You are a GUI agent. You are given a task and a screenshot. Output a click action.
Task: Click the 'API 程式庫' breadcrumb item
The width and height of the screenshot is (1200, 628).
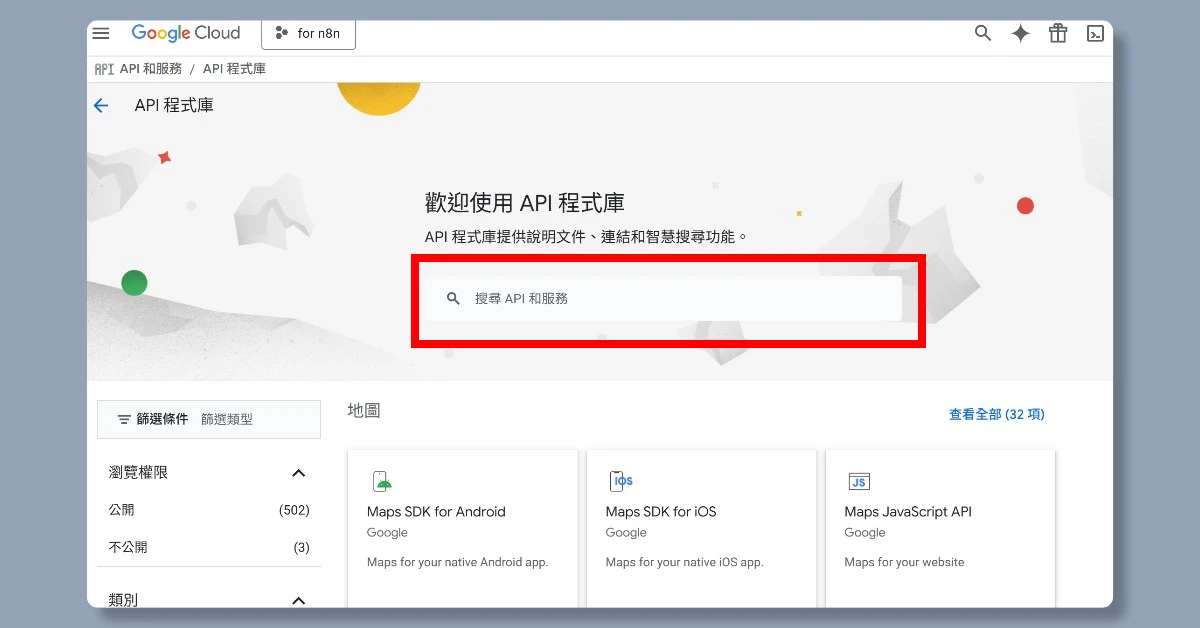[x=234, y=69]
